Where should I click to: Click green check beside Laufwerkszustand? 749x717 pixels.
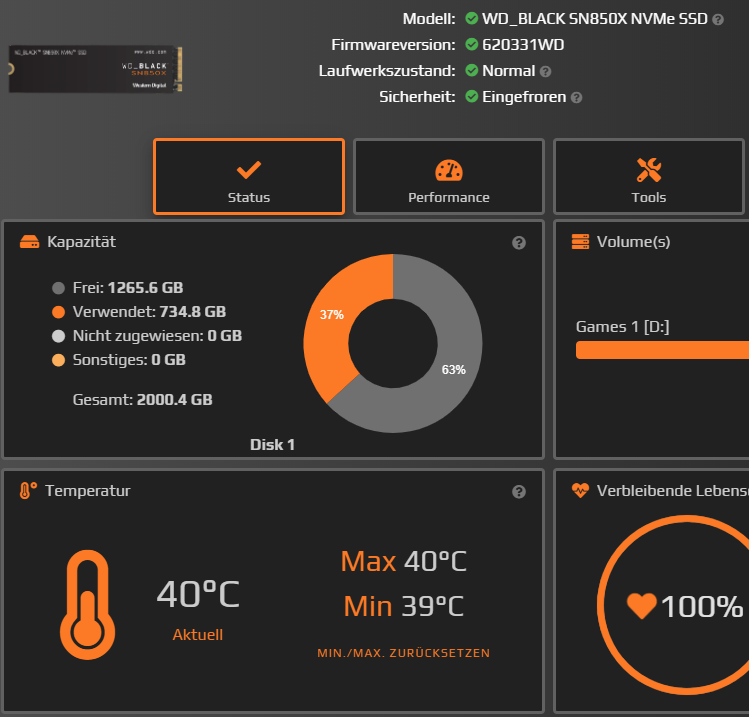[471, 70]
